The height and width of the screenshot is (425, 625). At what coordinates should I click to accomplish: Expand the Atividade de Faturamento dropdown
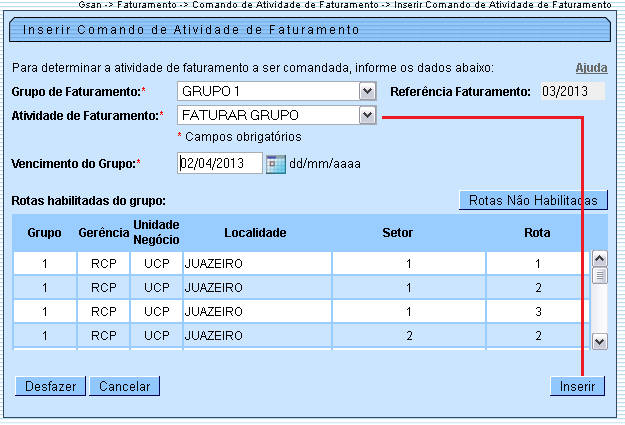367,116
